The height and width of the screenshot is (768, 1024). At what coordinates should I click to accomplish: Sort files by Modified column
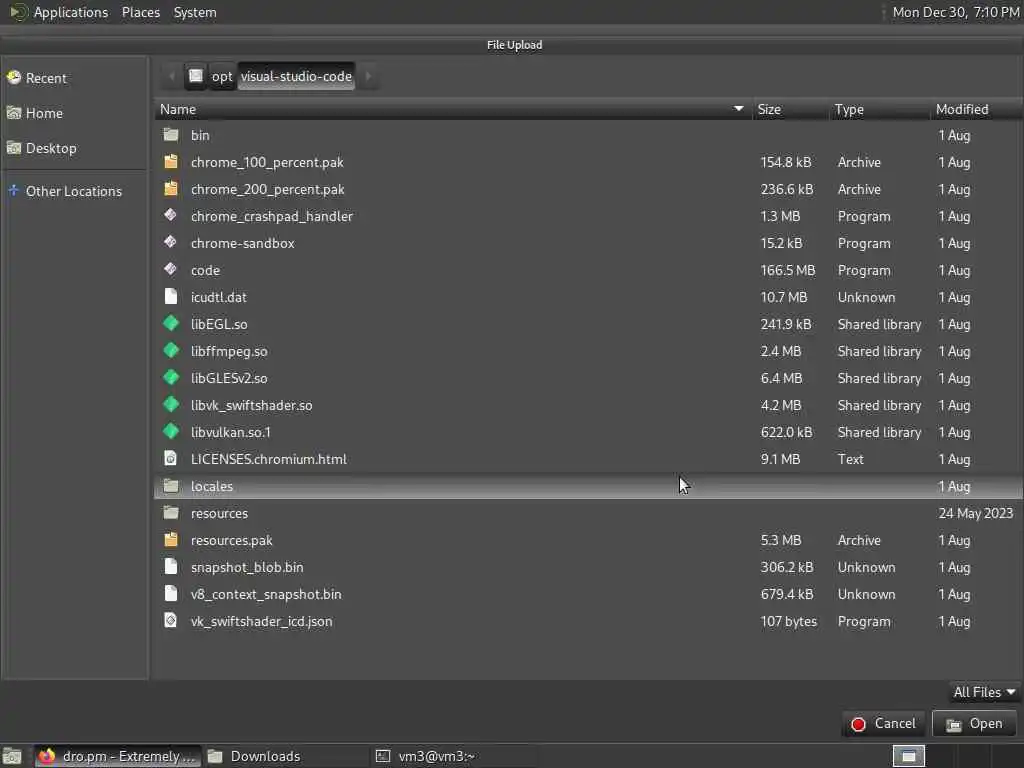pyautogui.click(x=976, y=109)
